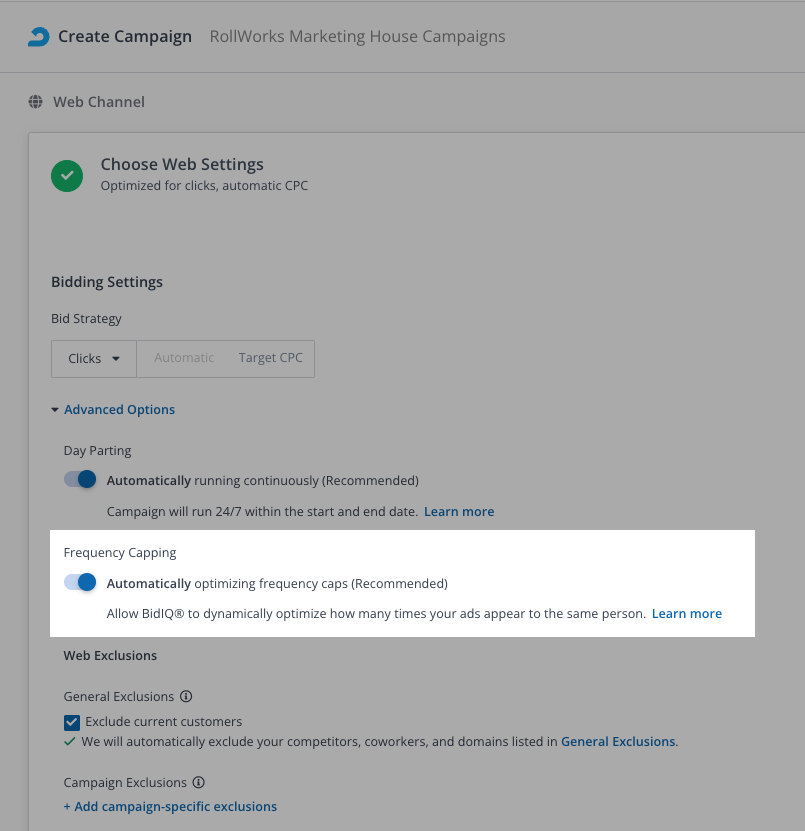Screen dimensions: 805x831
Task: Open the Clicks bid strategy dropdown
Action: point(94,358)
